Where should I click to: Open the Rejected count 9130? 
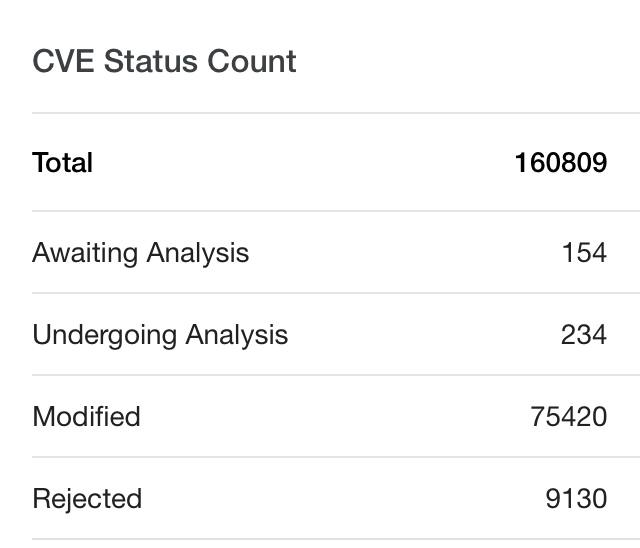576,499
